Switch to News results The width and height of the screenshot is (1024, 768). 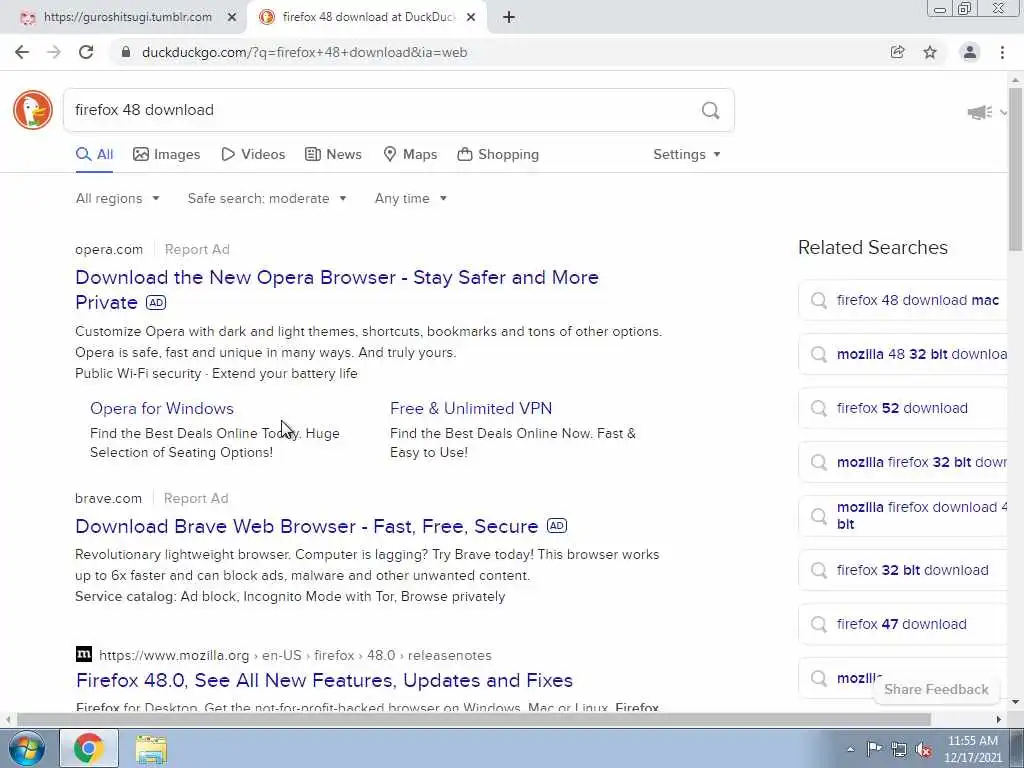tap(333, 155)
